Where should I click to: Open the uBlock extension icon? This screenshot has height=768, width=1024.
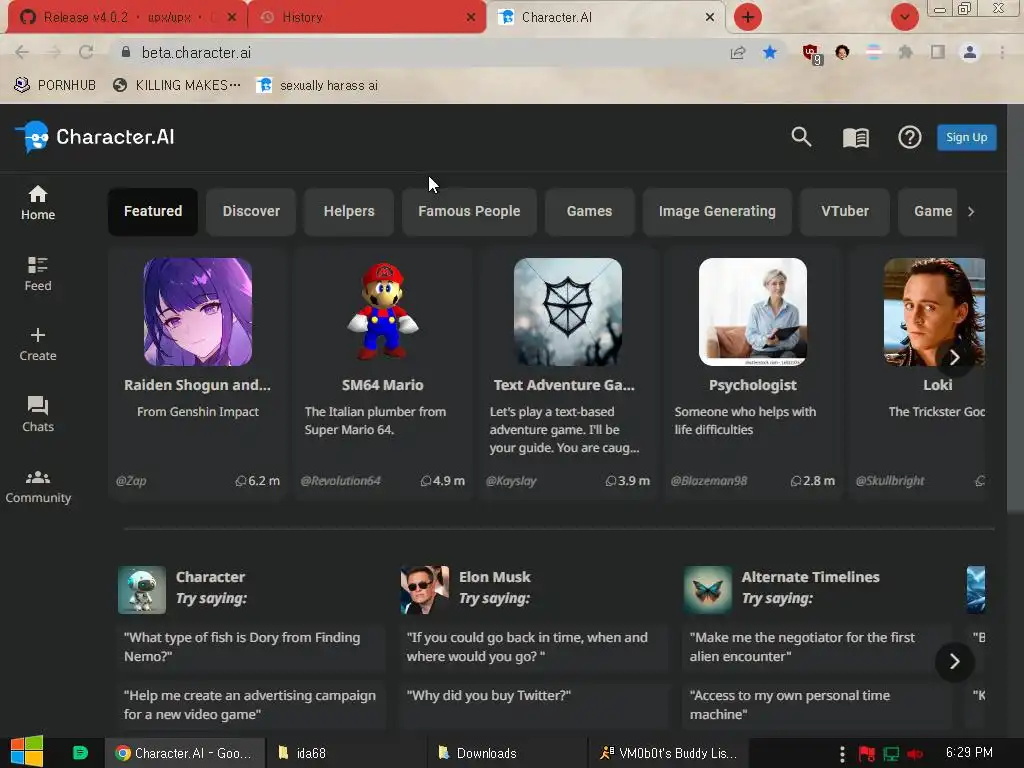(x=811, y=54)
